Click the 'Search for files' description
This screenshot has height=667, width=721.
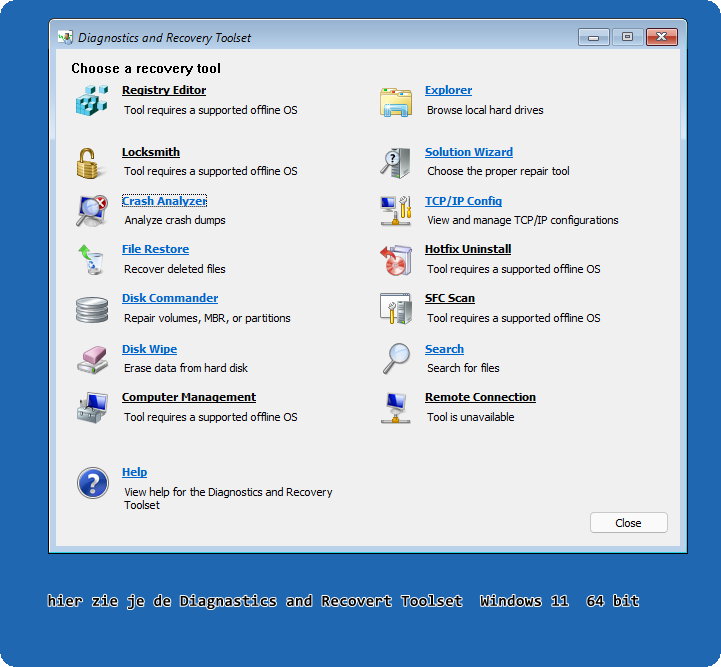coord(463,368)
